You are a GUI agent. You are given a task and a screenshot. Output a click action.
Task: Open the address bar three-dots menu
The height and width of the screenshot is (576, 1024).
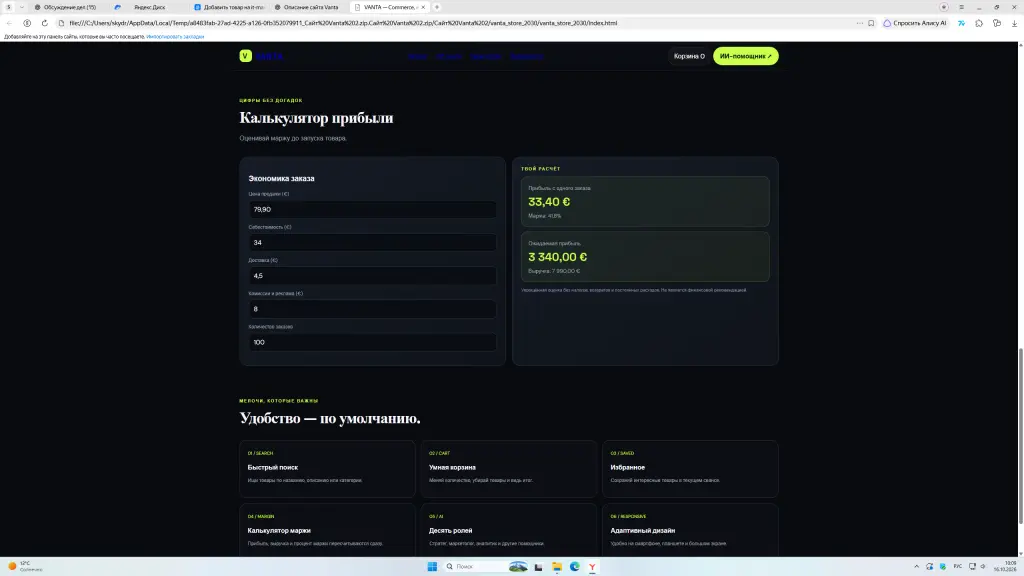coord(859,23)
